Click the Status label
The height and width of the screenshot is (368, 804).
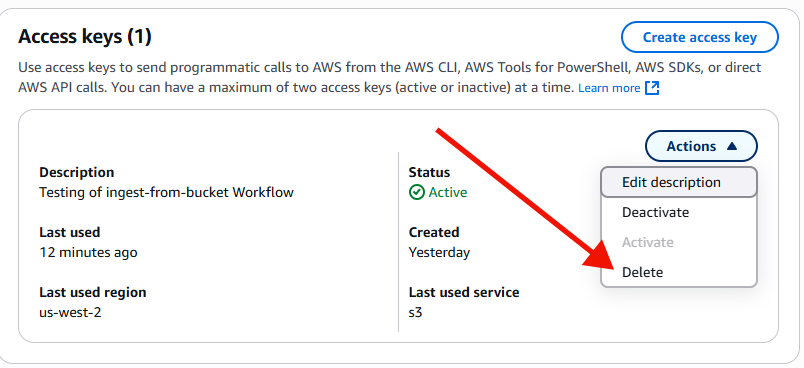pyautogui.click(x=429, y=172)
